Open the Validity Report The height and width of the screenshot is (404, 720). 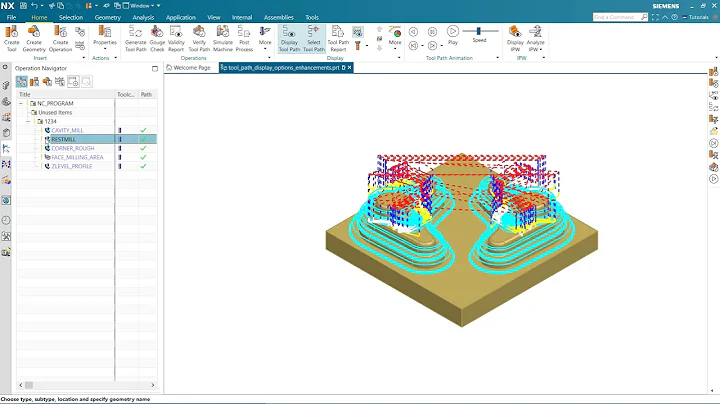coord(176,39)
